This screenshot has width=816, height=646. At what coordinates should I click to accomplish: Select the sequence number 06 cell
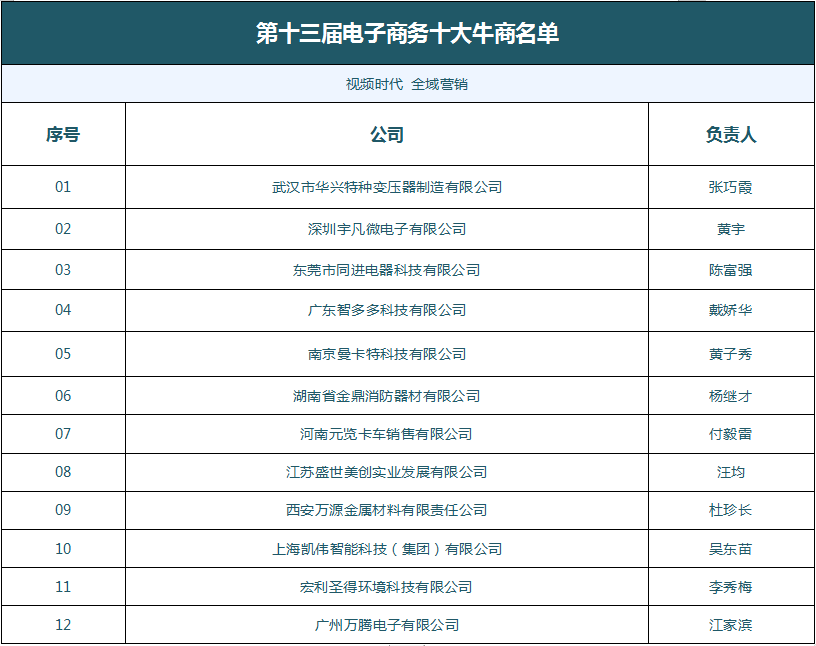tap(63, 396)
